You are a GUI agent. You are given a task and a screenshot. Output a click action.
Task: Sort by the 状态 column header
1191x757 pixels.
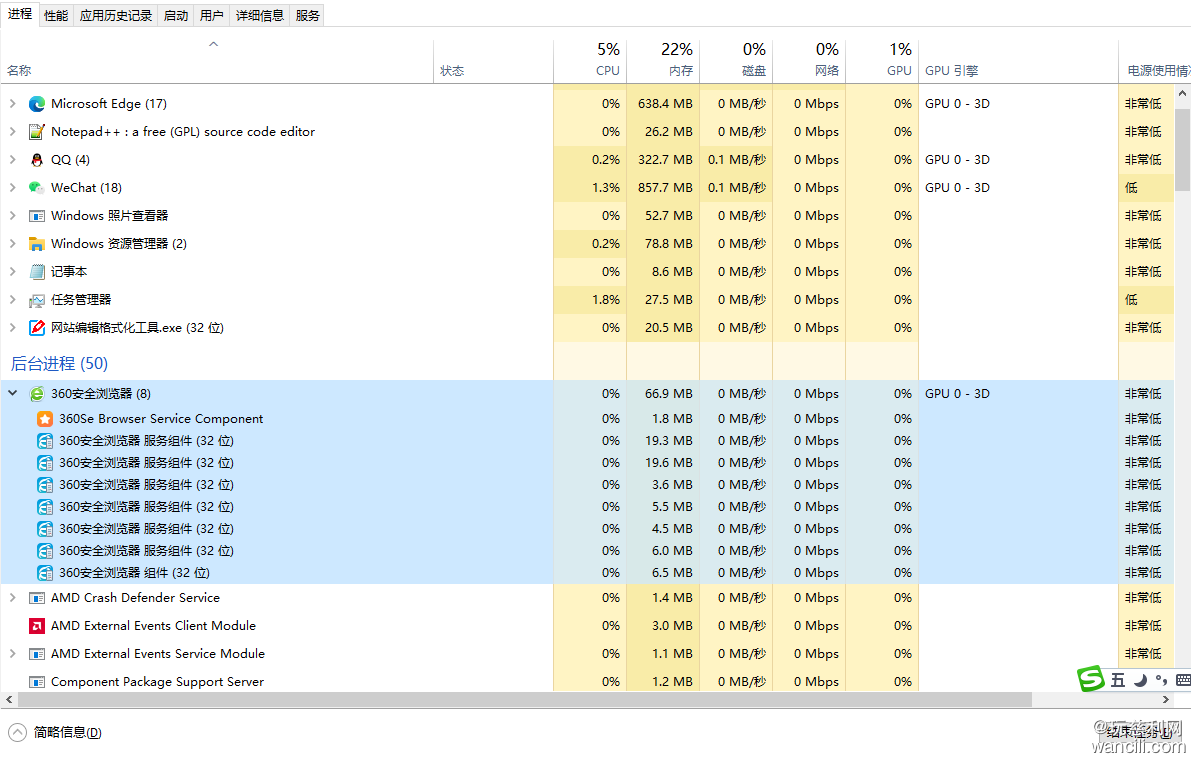[494, 61]
